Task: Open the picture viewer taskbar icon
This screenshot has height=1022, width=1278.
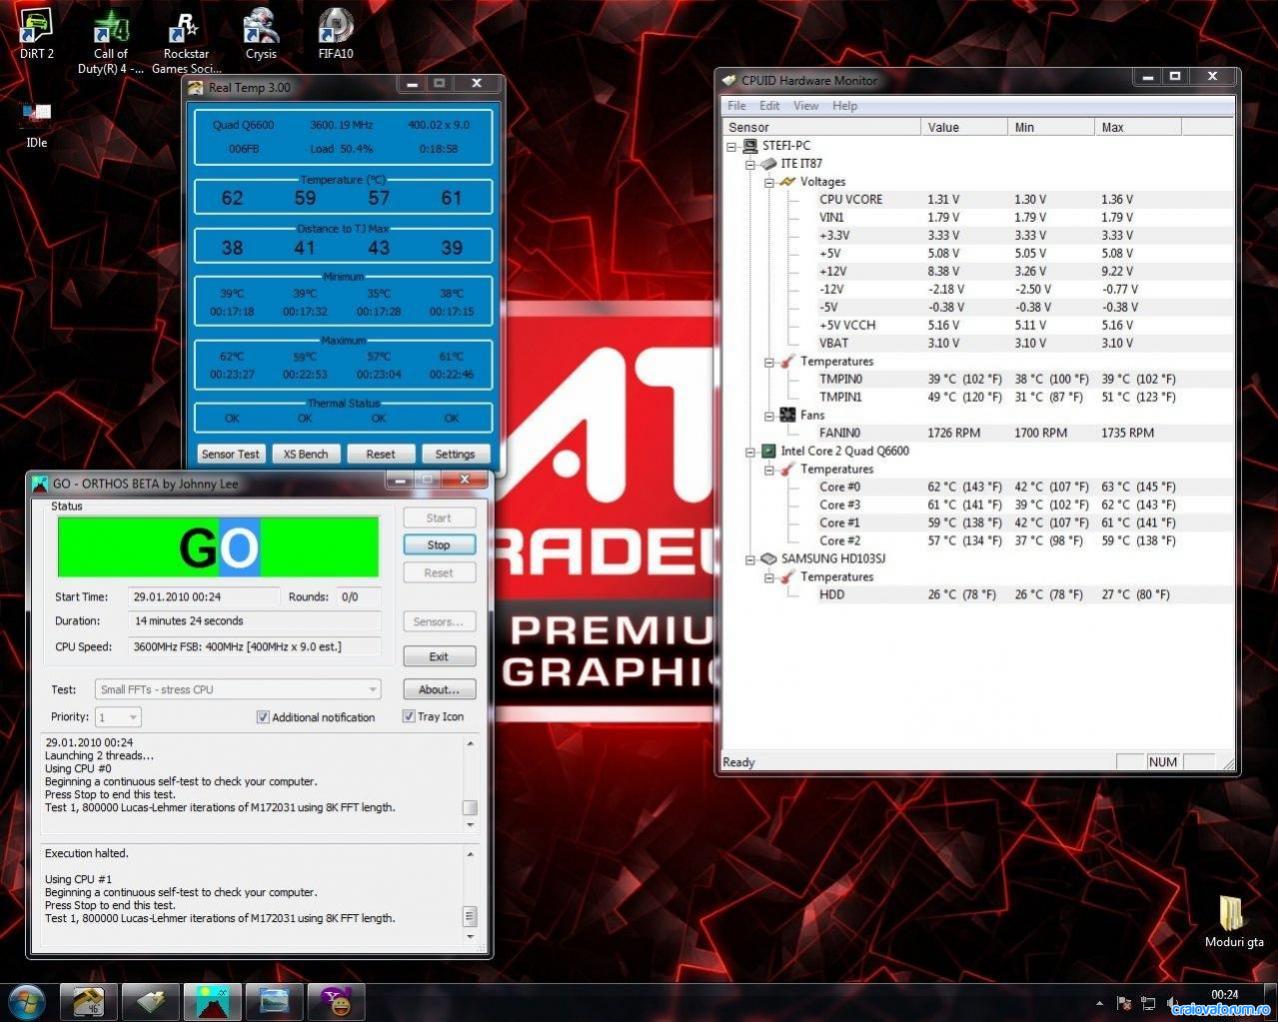Action: click(x=275, y=1001)
